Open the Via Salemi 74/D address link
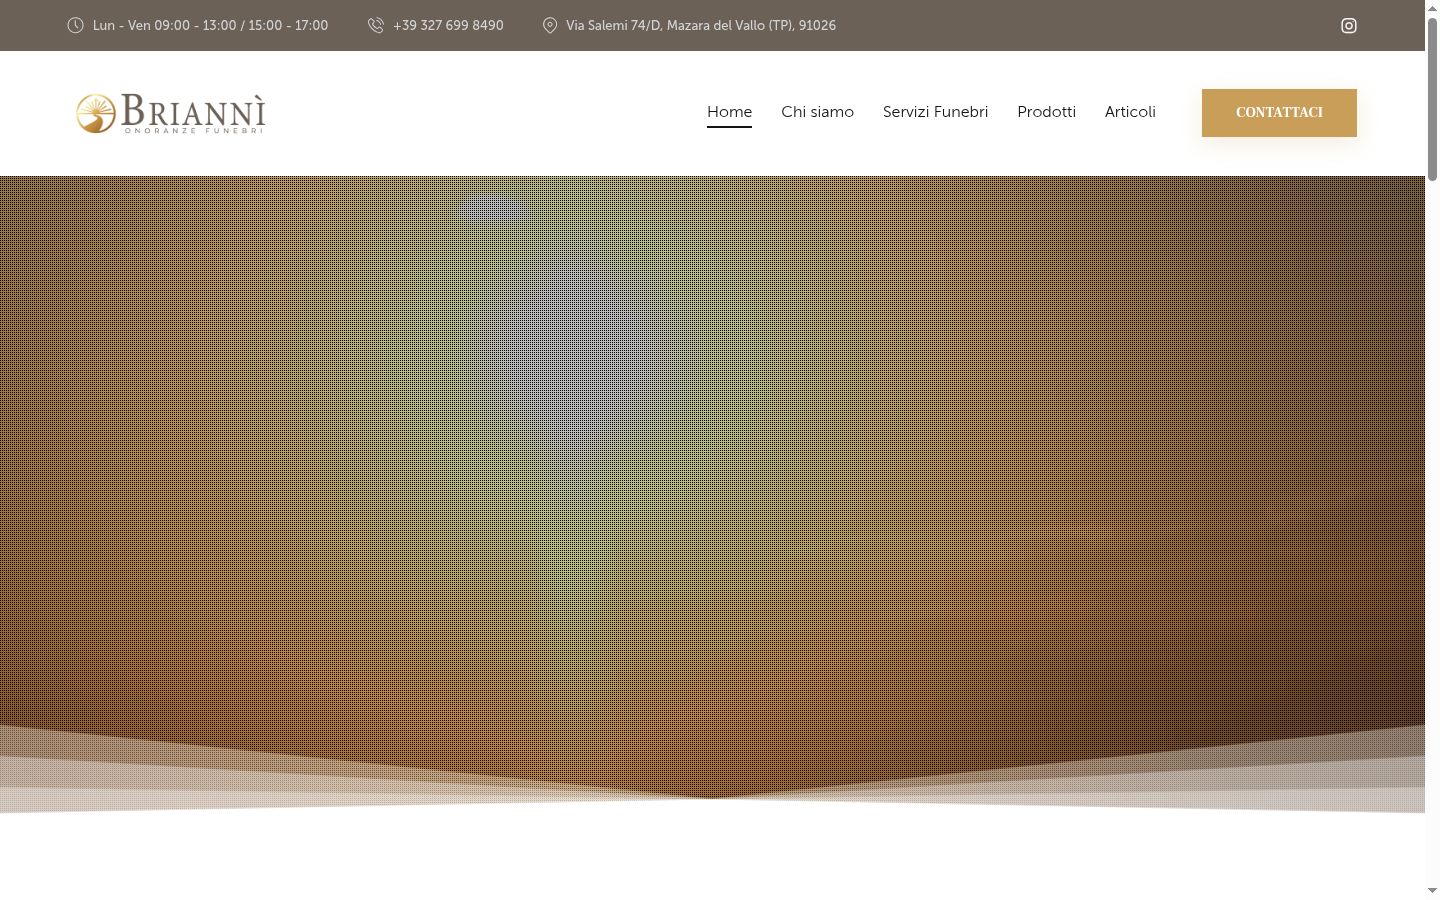 tap(701, 25)
